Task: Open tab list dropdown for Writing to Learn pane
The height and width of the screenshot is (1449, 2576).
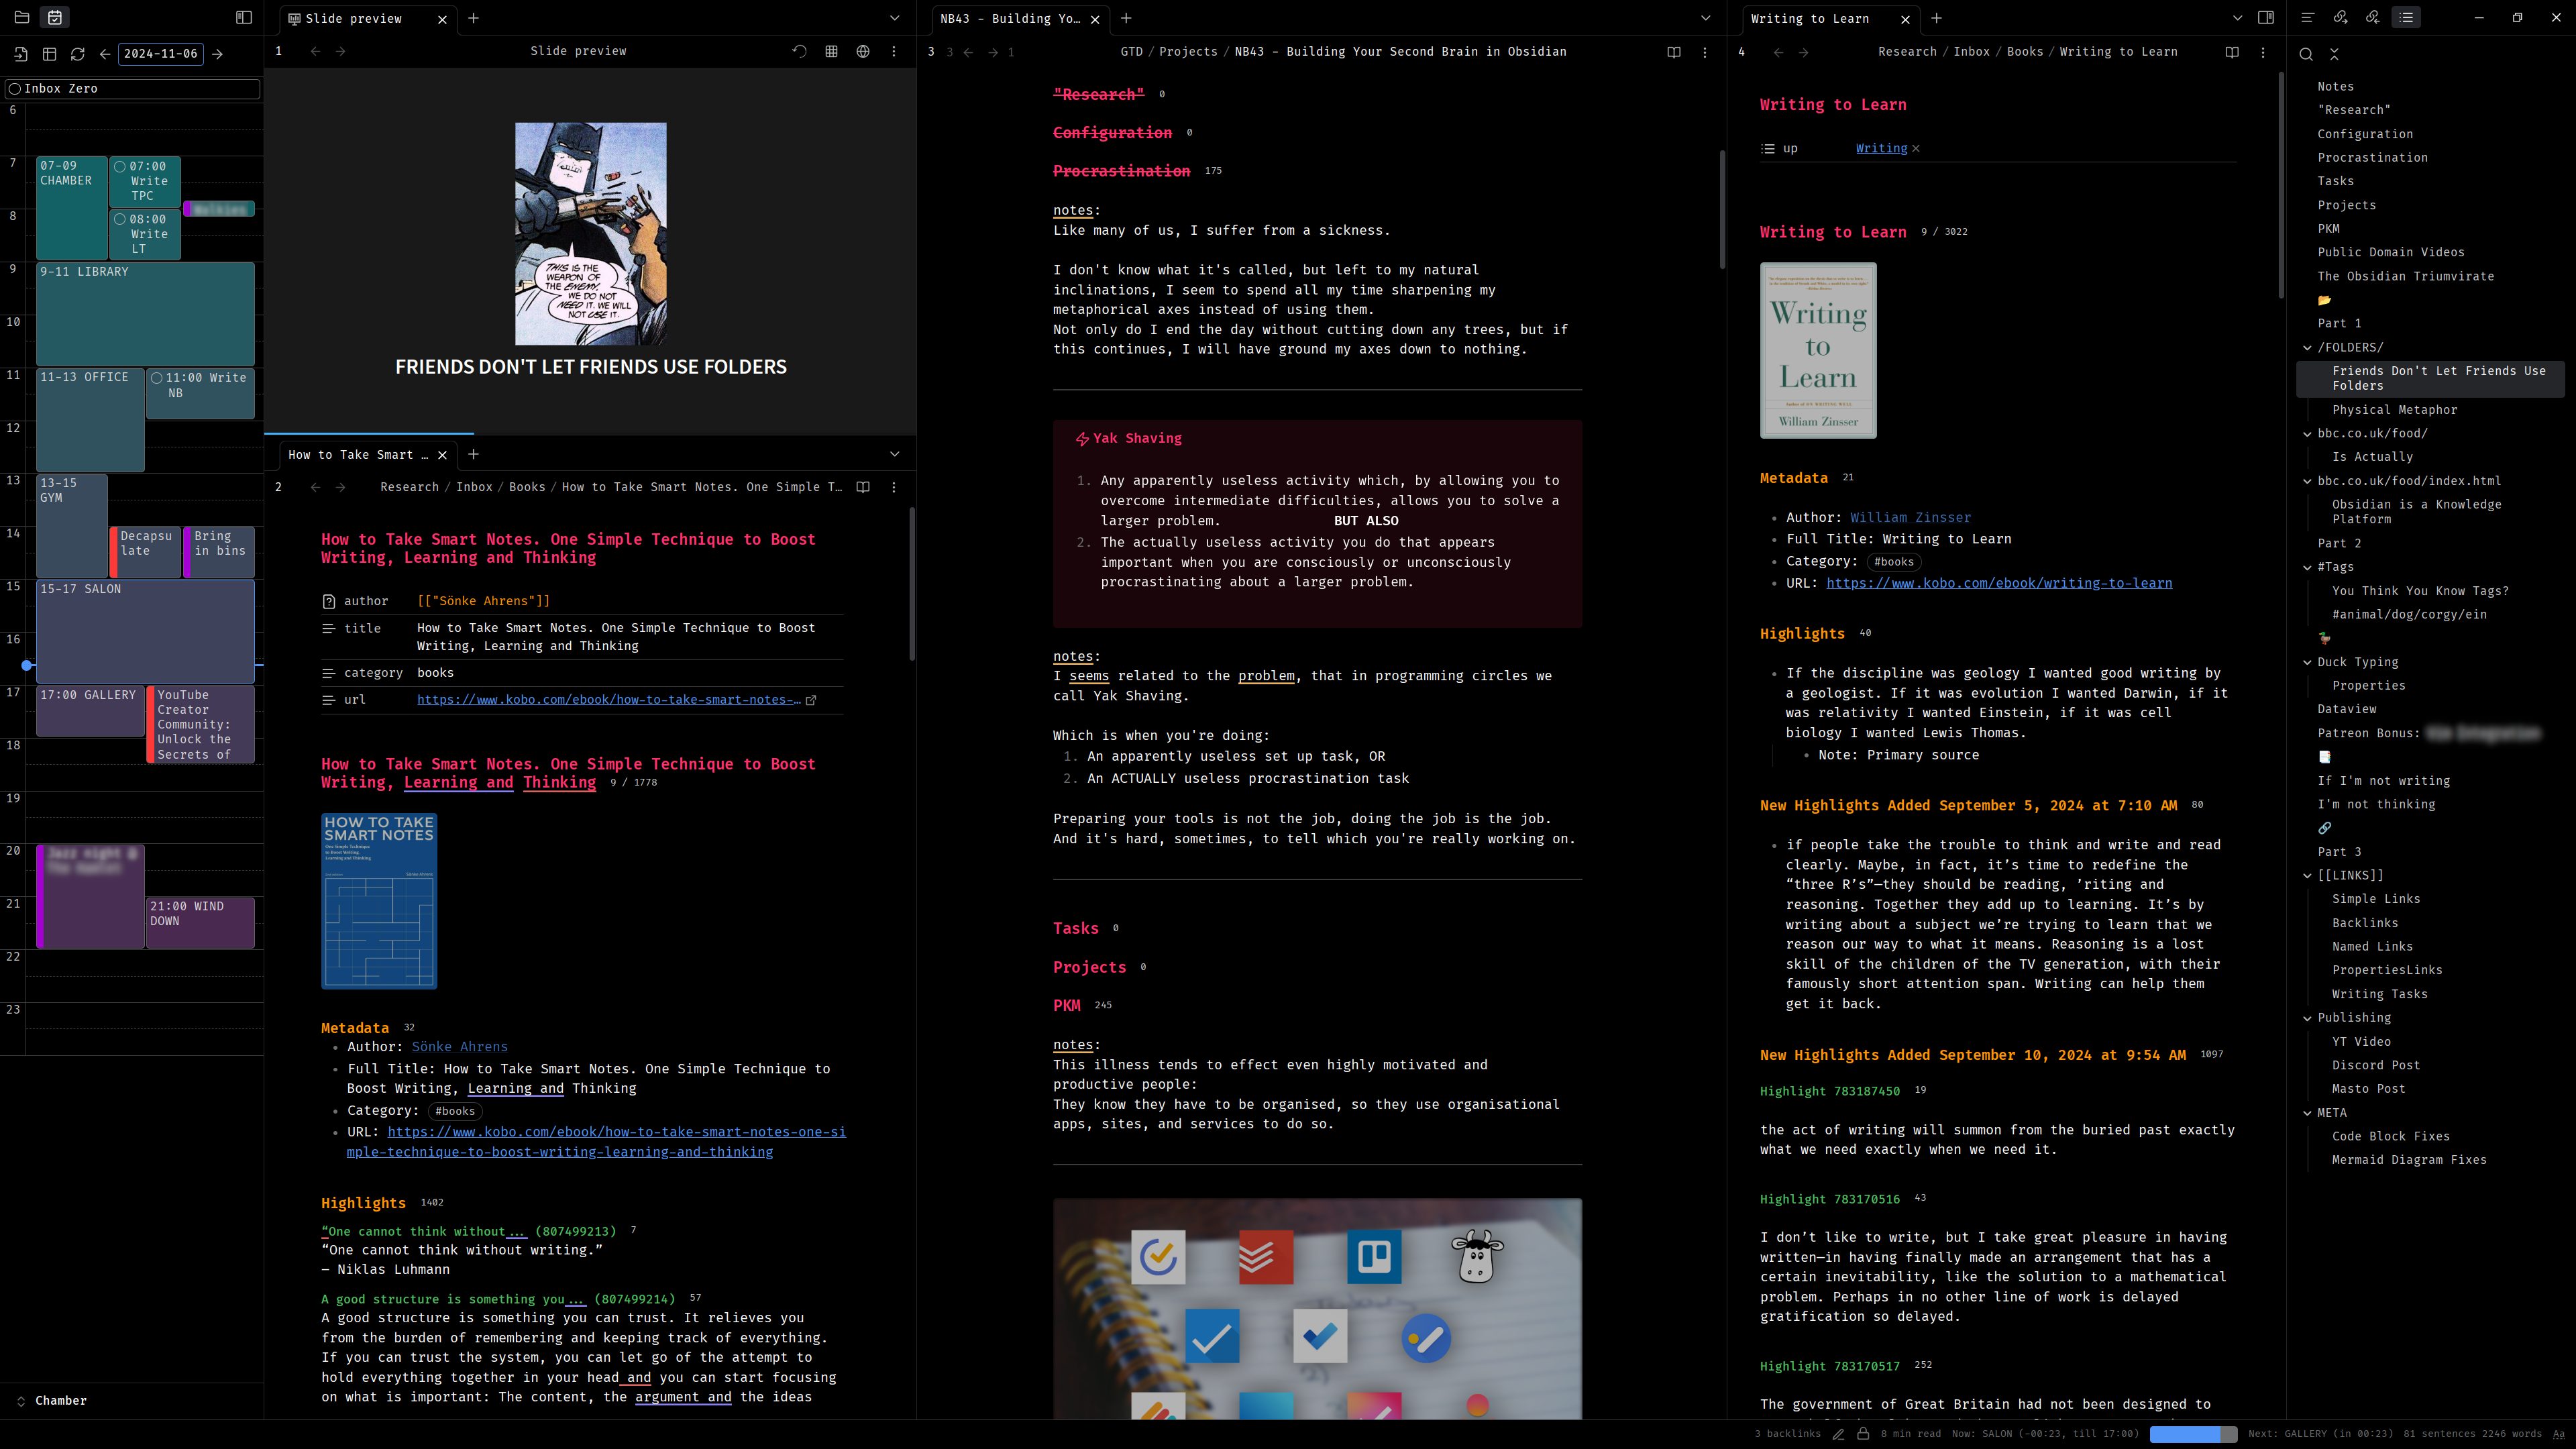Action: (2238, 18)
